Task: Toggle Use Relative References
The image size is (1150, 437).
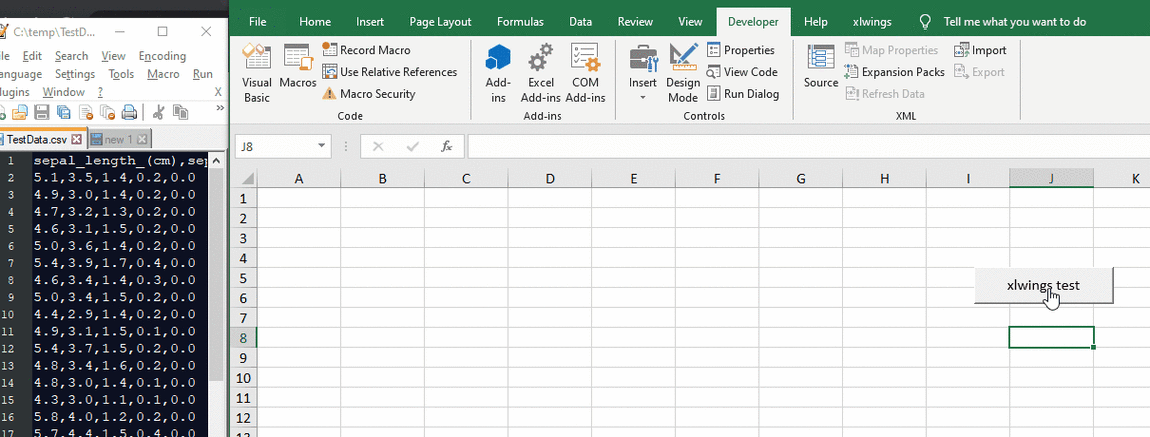Action: click(389, 72)
